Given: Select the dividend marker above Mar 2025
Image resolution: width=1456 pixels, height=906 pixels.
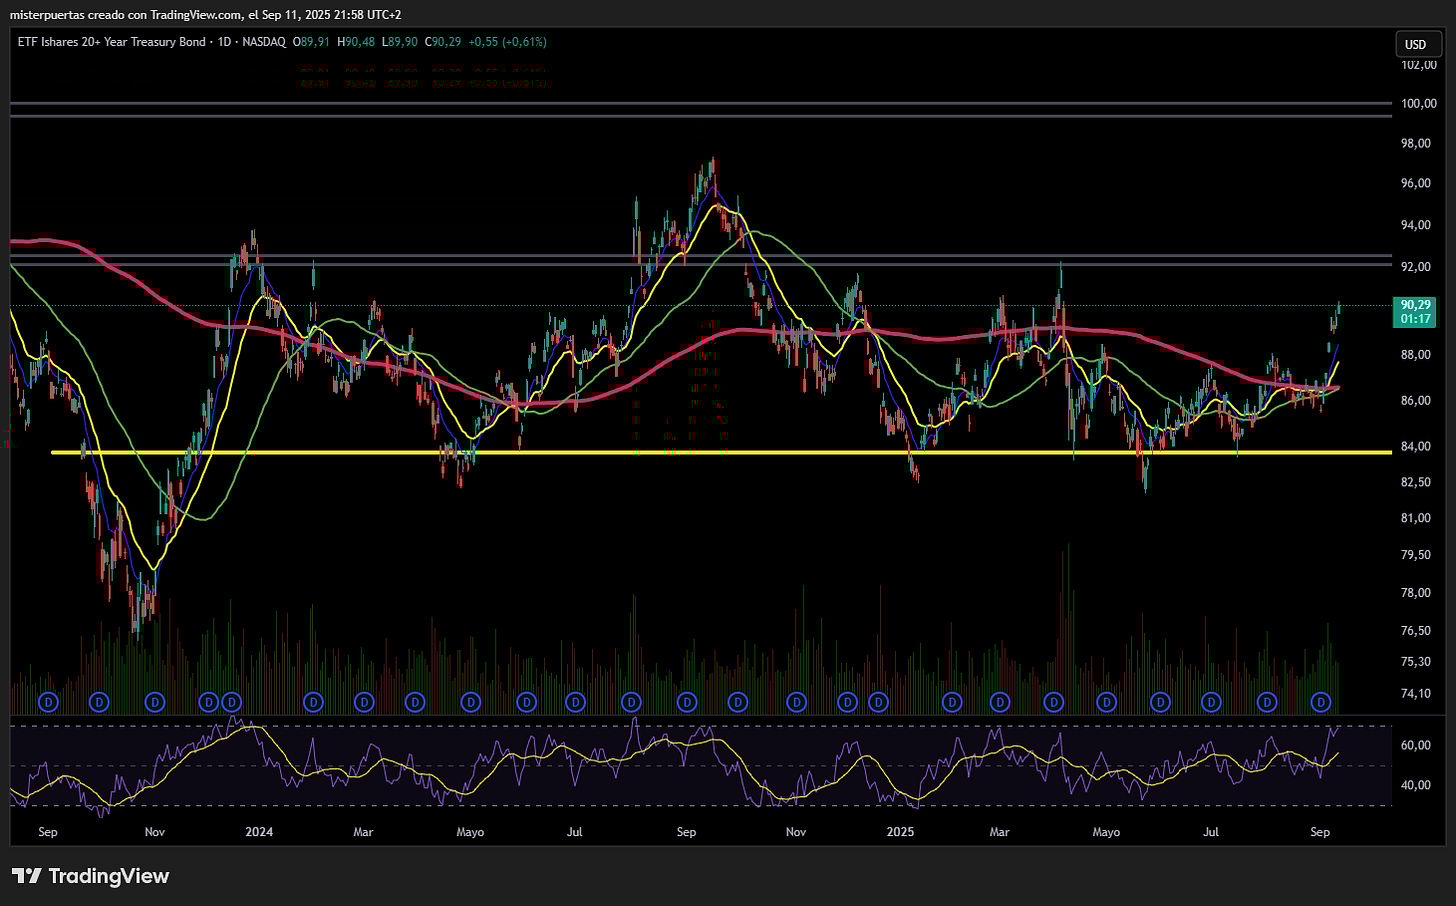Looking at the screenshot, I should tap(998, 702).
